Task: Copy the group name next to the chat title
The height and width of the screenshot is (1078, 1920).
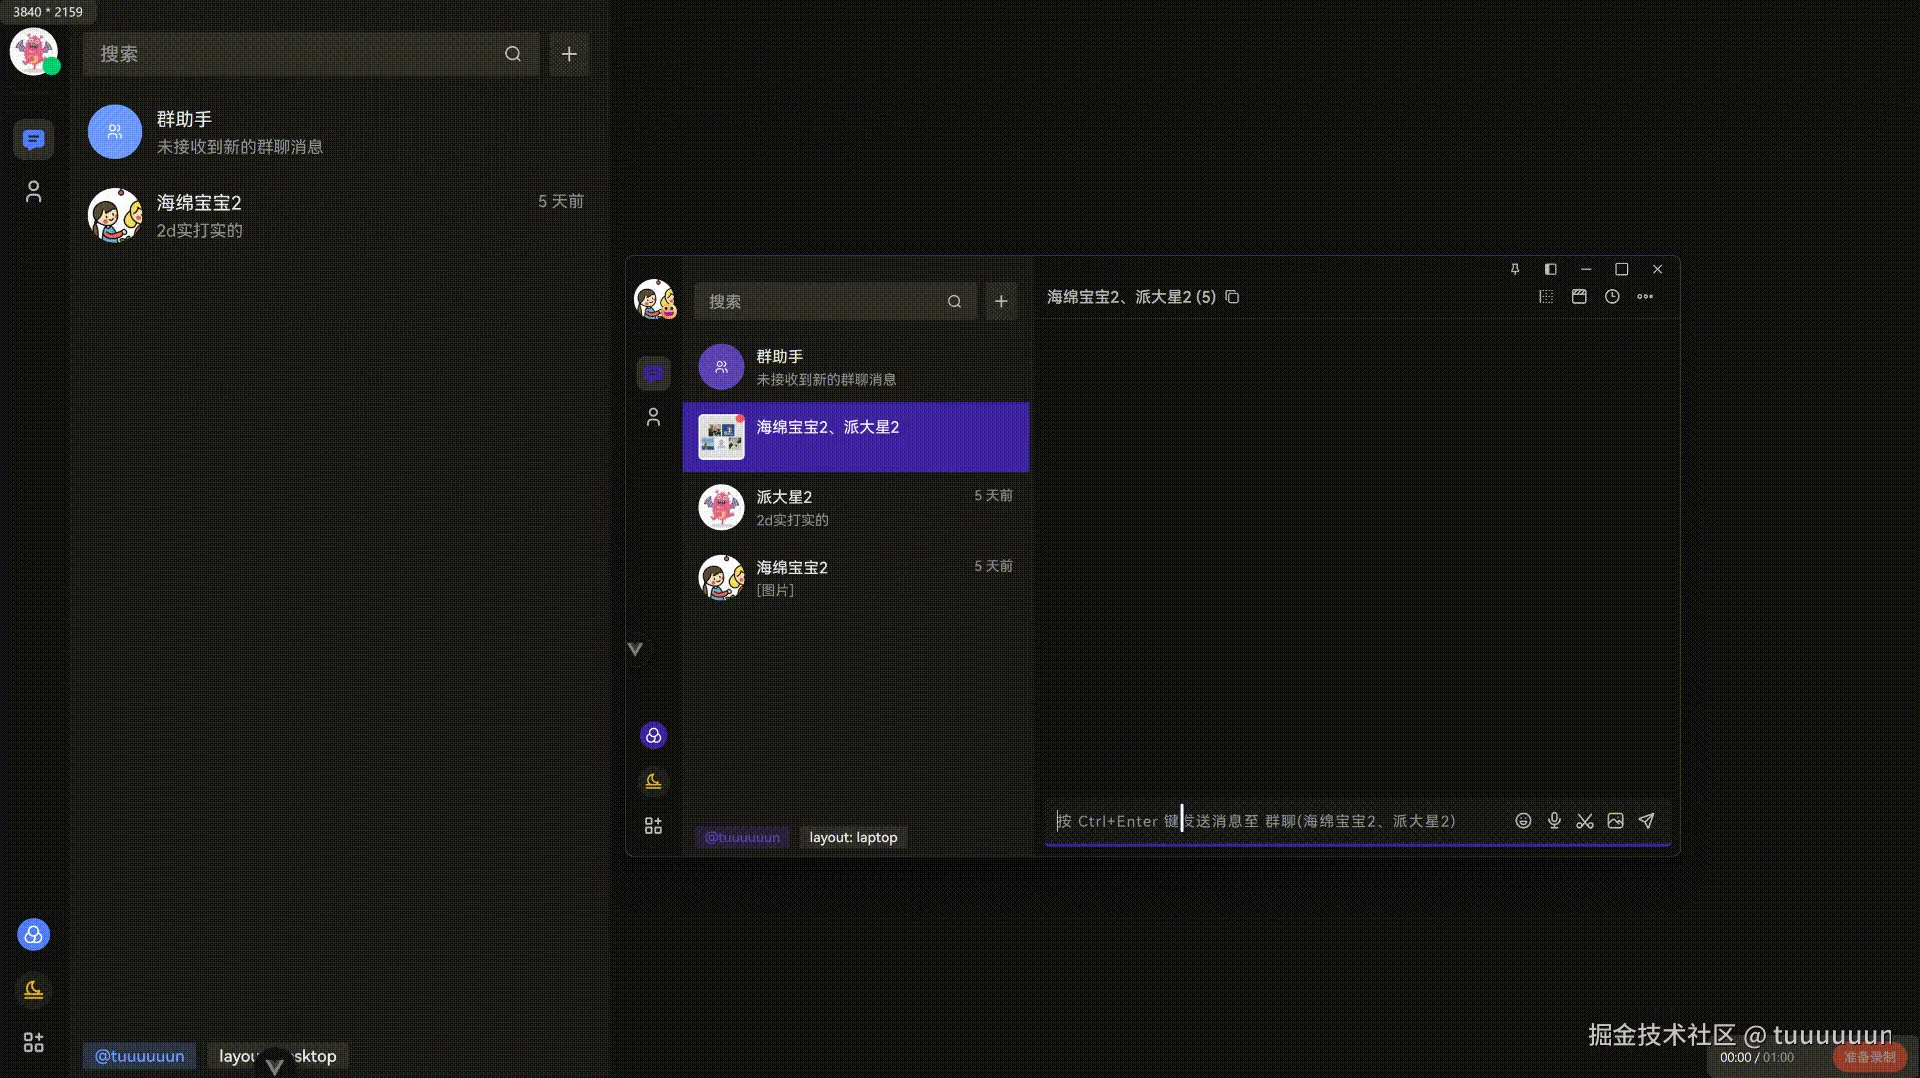Action: coord(1232,297)
